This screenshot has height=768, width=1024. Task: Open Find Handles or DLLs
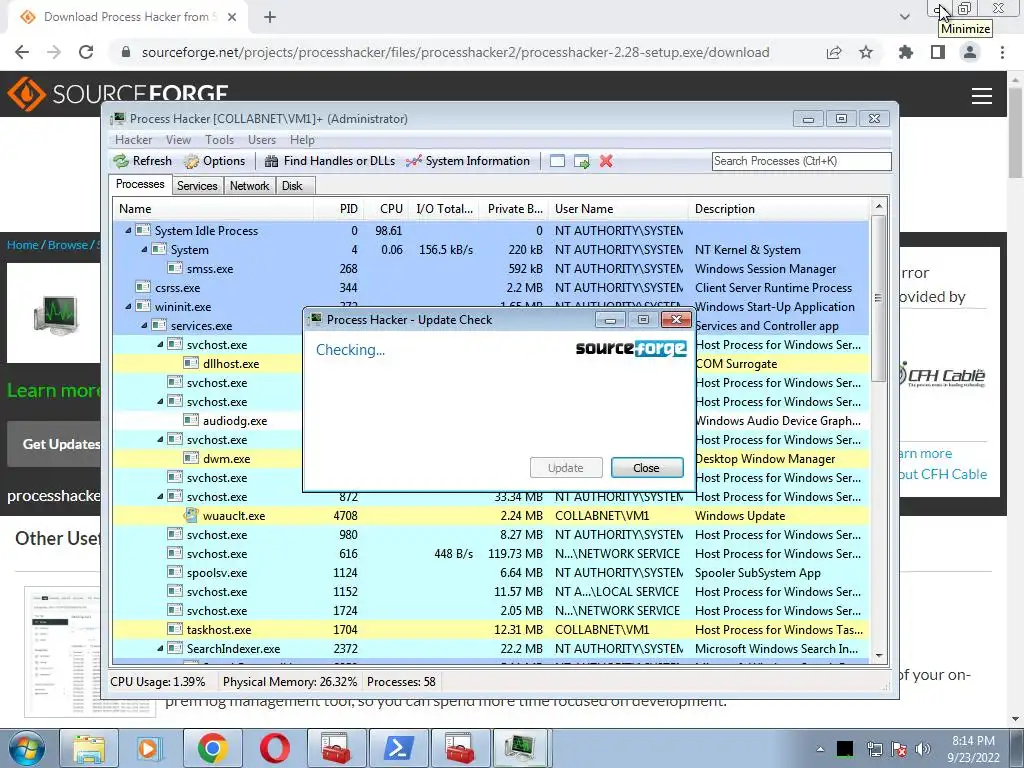pyautogui.click(x=330, y=161)
